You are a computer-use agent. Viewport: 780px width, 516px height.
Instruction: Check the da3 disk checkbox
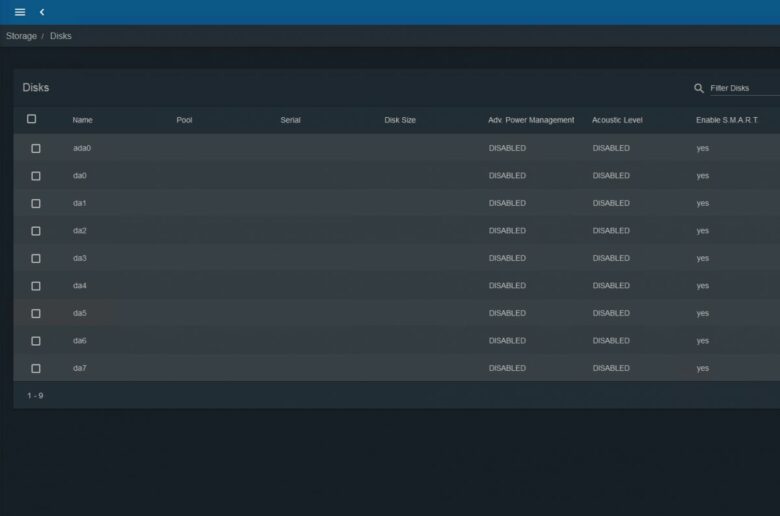point(36,259)
